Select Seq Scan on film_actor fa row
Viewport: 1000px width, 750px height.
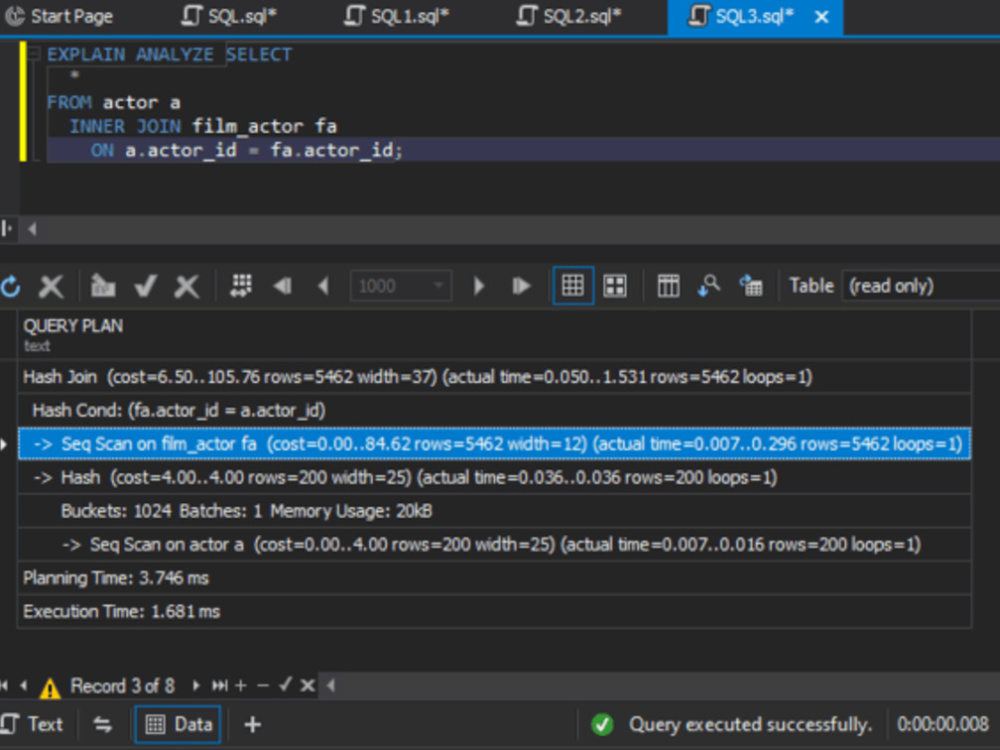click(495, 444)
